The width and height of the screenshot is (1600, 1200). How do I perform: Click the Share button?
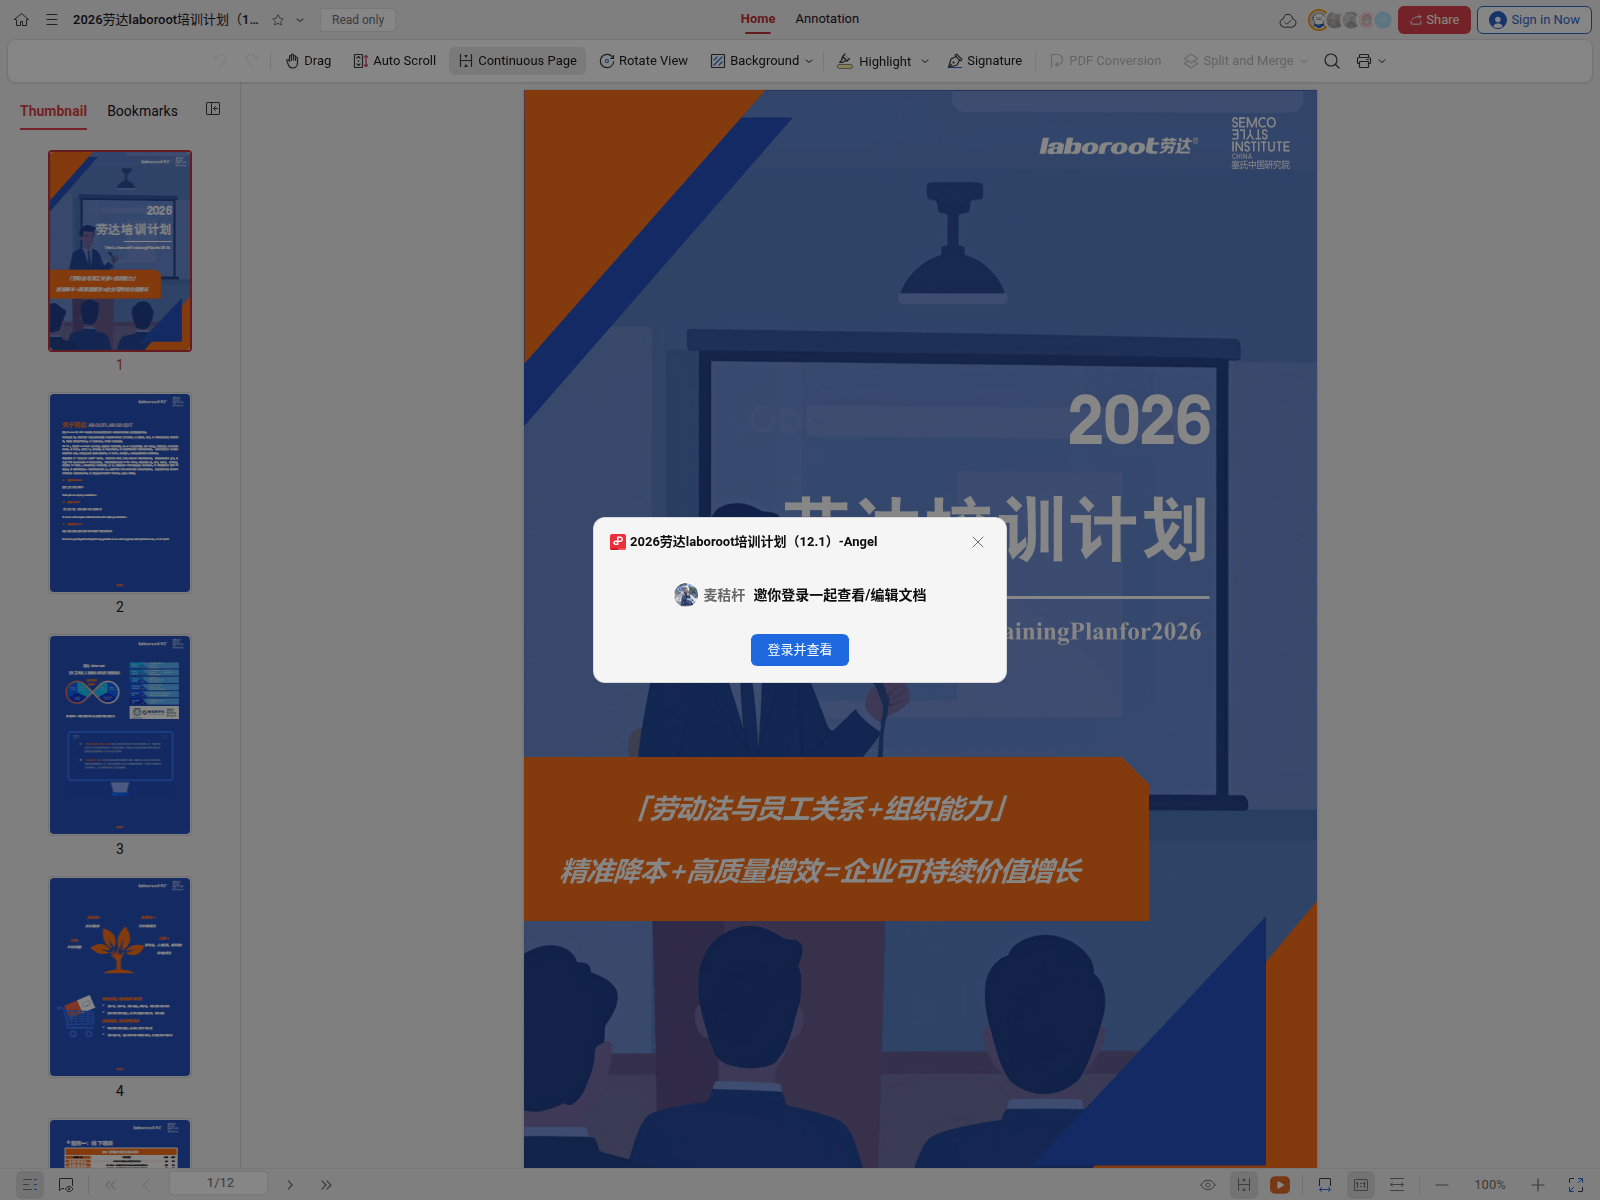(1434, 20)
